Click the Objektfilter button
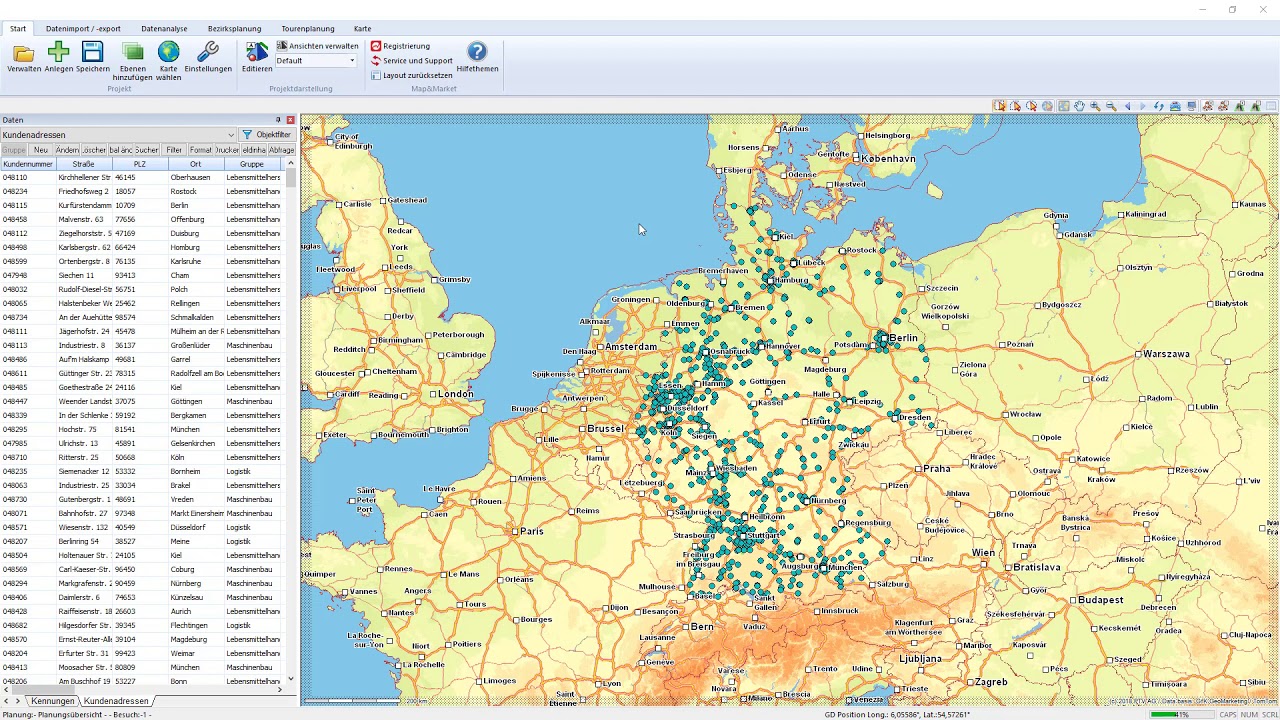1280x720 pixels. coord(267,135)
